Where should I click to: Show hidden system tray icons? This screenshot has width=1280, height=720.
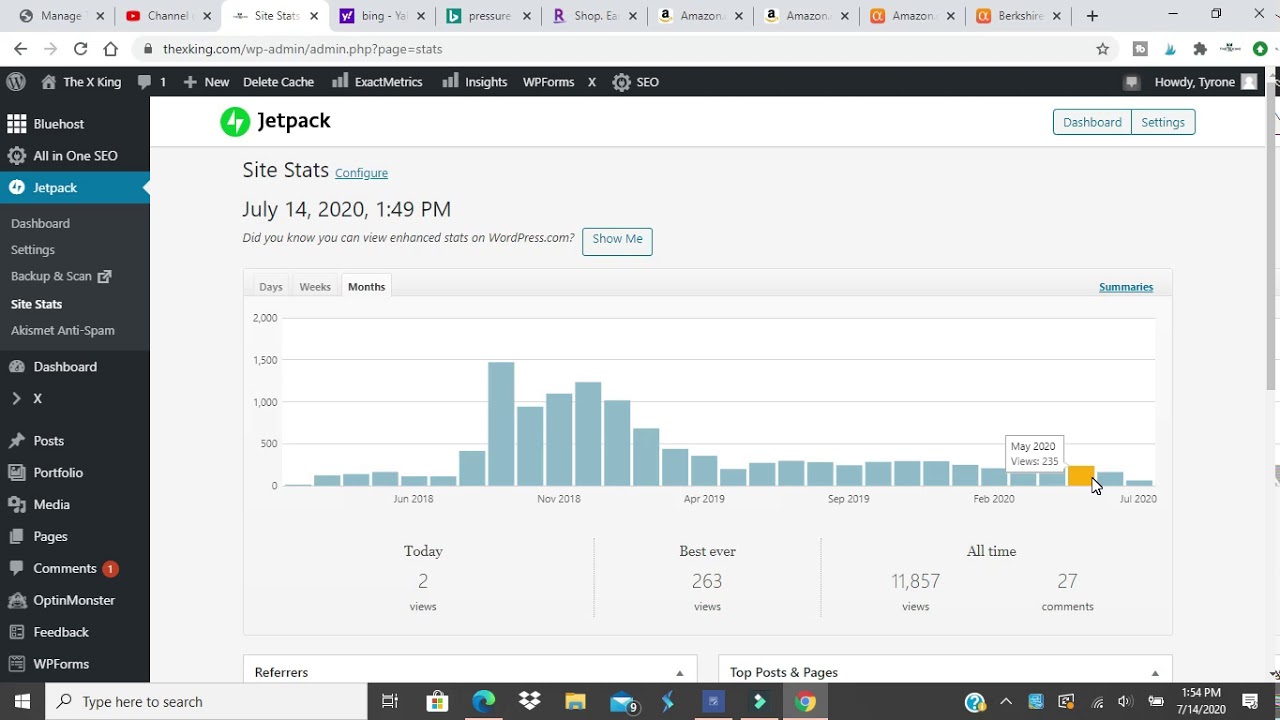pos(1006,702)
